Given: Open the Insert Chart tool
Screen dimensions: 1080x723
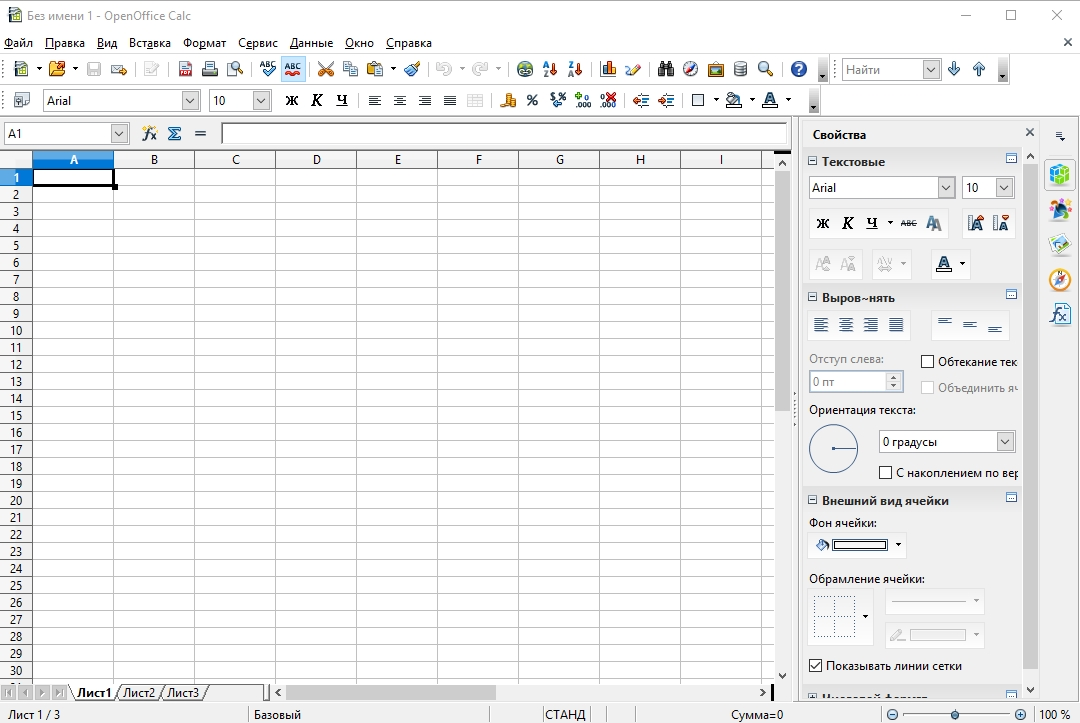Looking at the screenshot, I should (x=608, y=69).
